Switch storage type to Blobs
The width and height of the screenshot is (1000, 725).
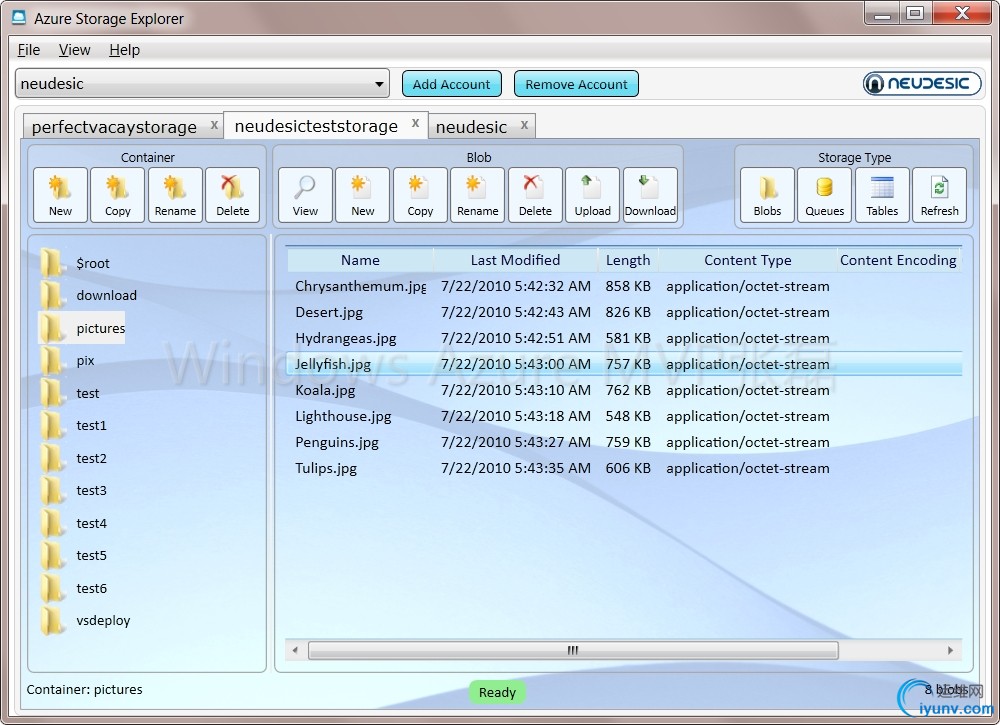[x=767, y=195]
